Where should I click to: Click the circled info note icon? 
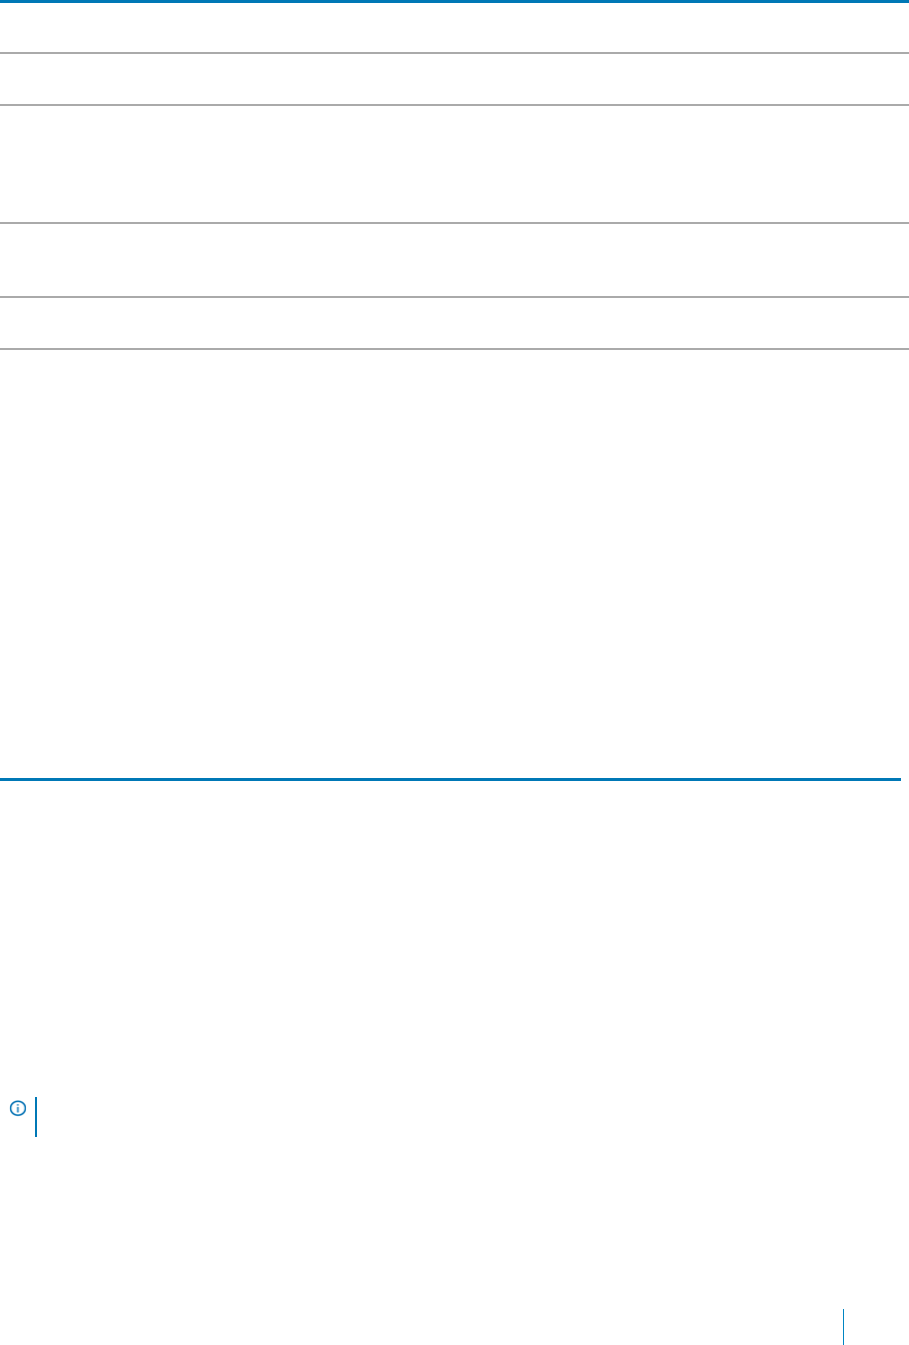click(17, 1108)
